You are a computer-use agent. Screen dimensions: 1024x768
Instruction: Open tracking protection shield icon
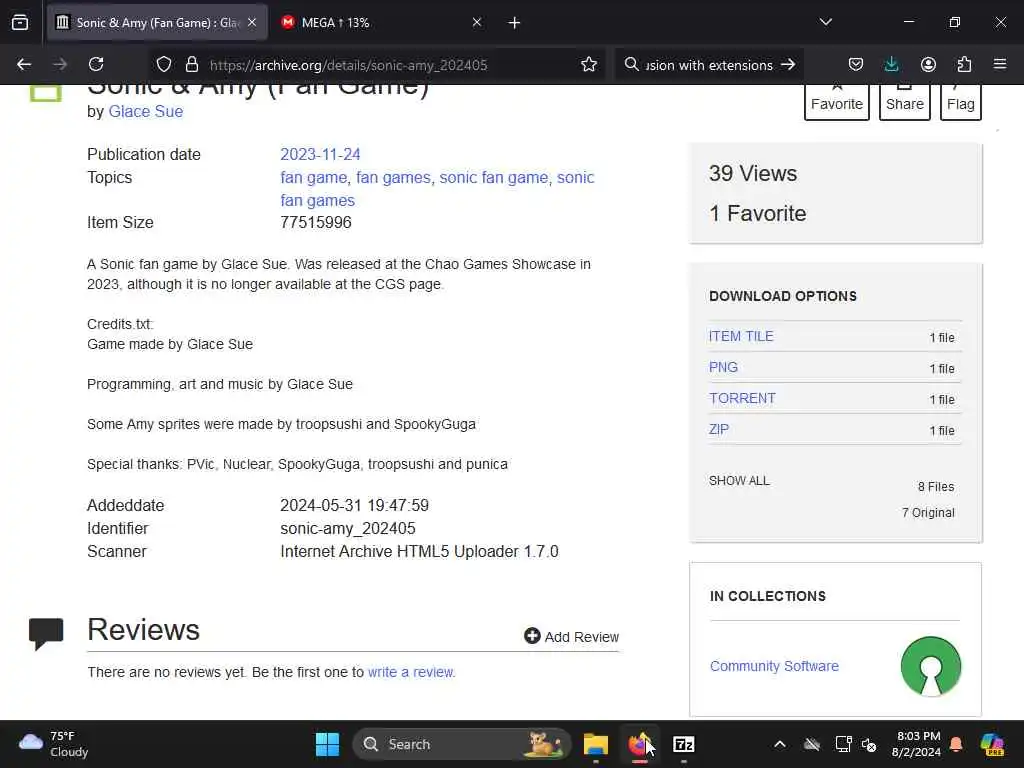164,64
